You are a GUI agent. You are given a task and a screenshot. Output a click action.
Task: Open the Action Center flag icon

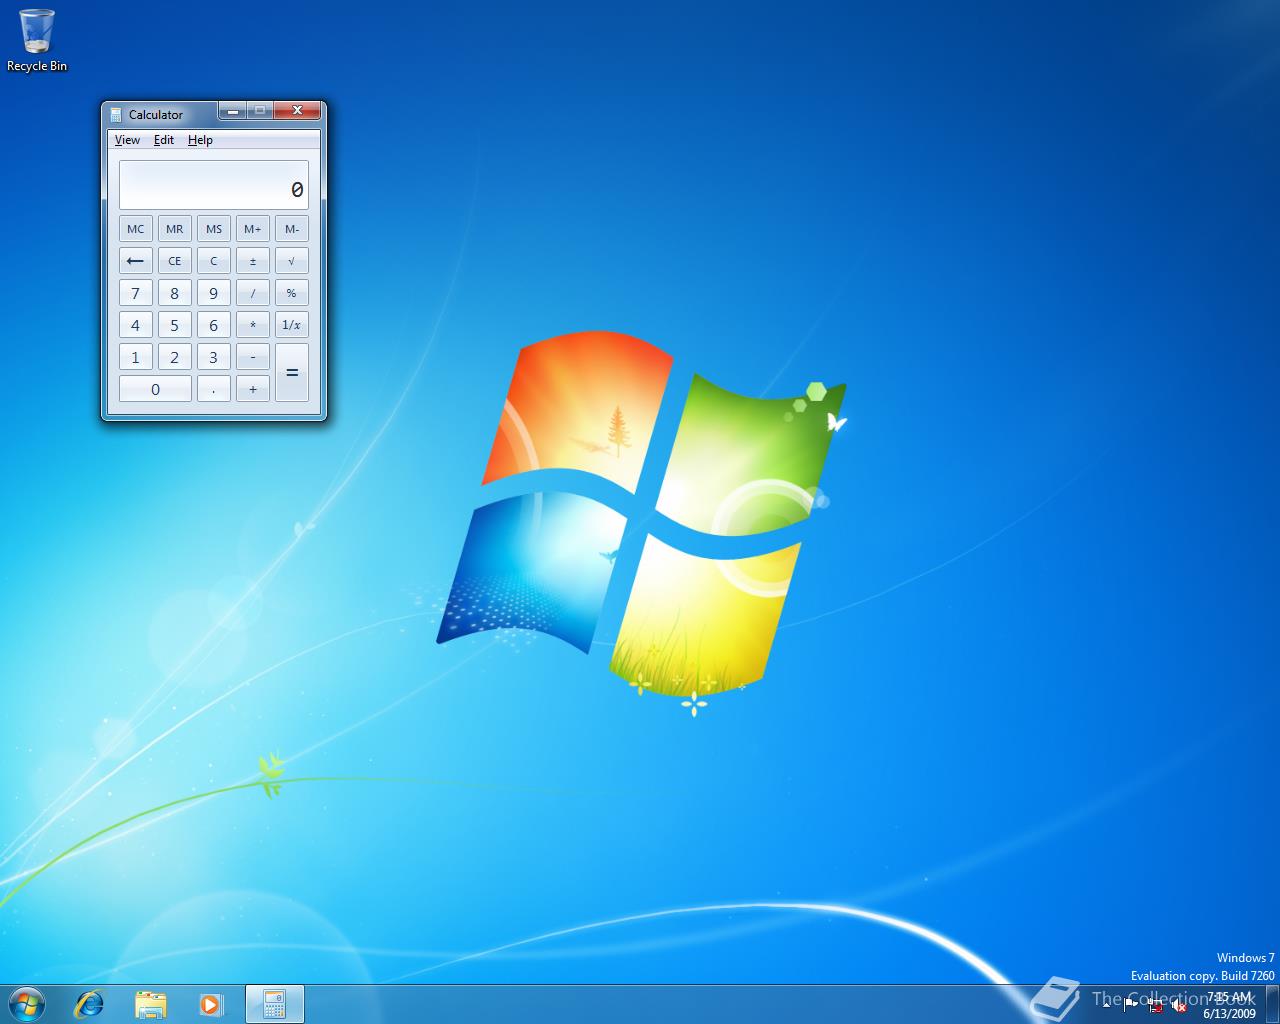[1131, 1006]
